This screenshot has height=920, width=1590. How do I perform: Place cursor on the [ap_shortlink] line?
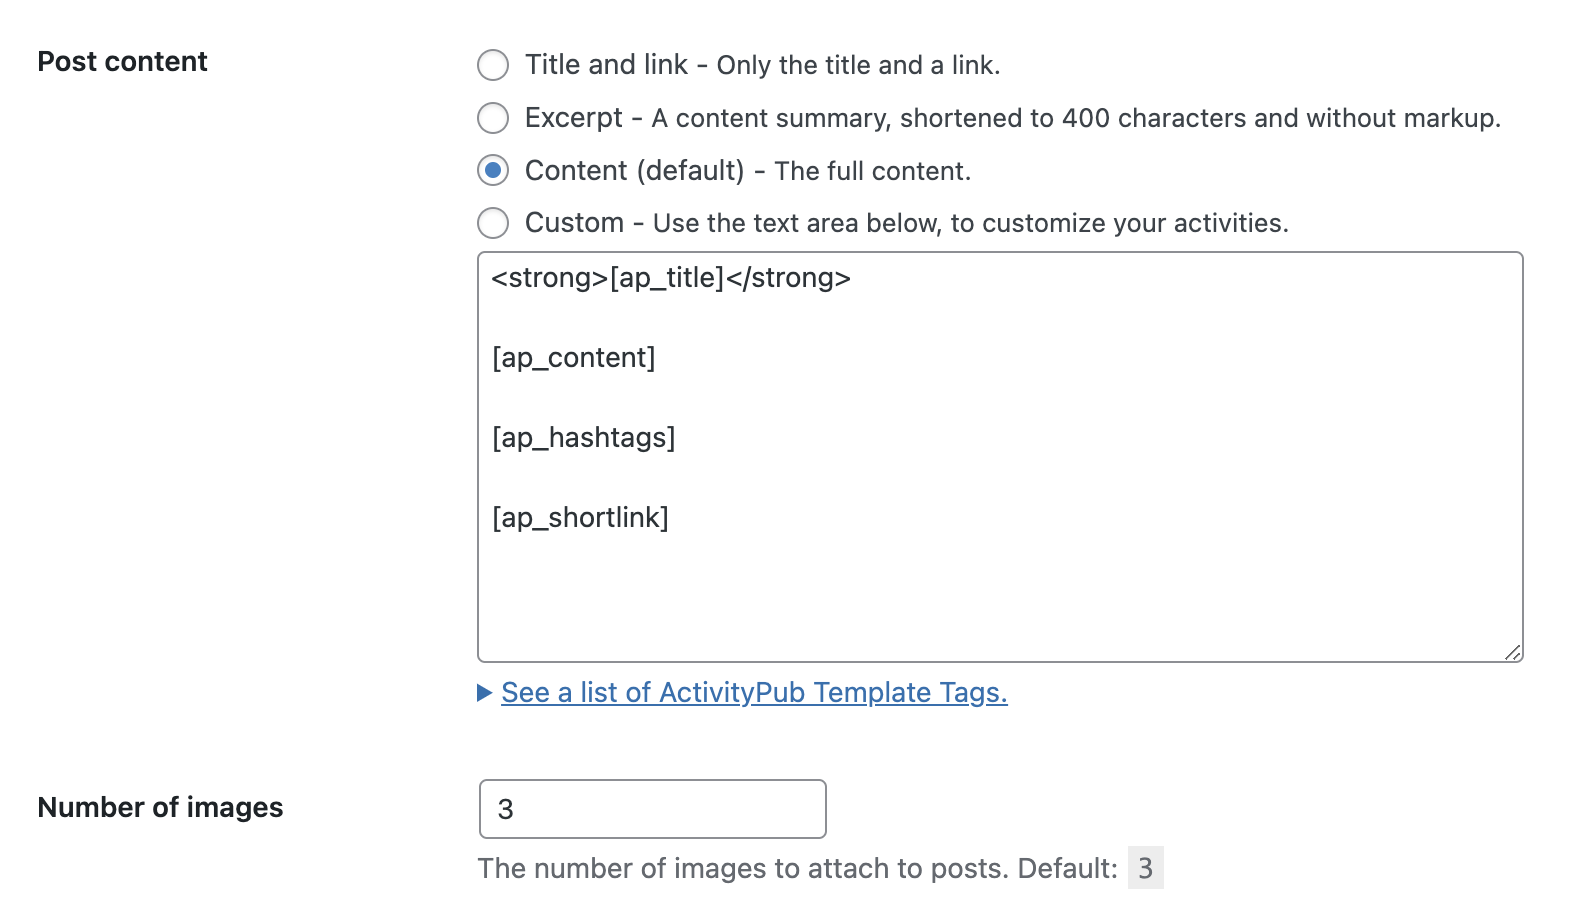pyautogui.click(x=580, y=518)
